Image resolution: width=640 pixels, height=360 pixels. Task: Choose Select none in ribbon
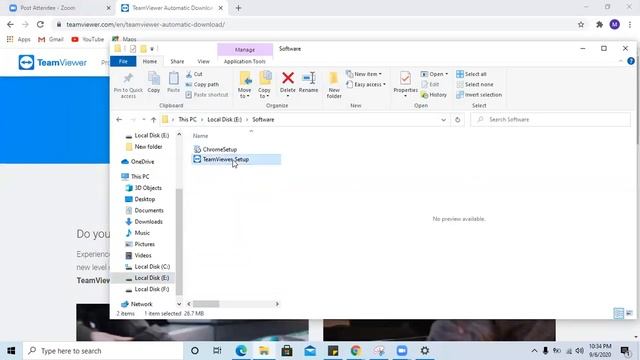coord(475,84)
